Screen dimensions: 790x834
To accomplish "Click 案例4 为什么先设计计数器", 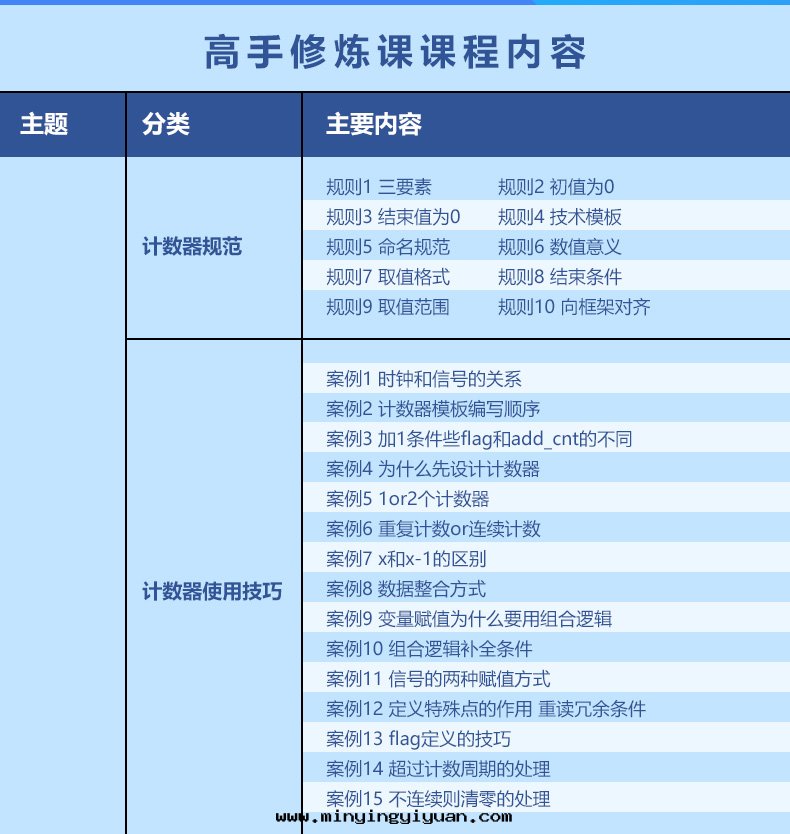I will [433, 469].
